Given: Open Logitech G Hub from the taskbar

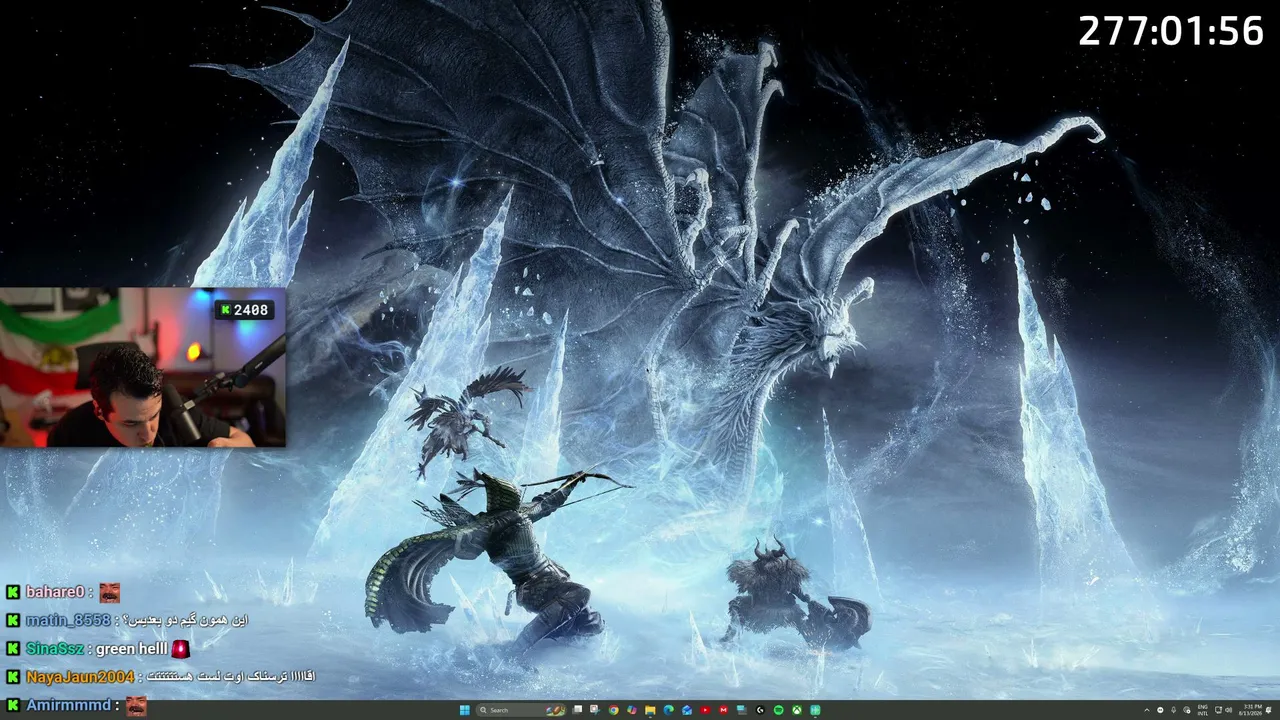Looking at the screenshot, I should pyautogui.click(x=760, y=710).
